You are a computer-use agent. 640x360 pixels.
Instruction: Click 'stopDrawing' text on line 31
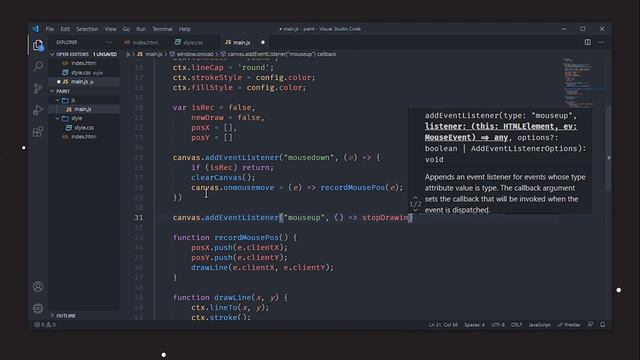pyautogui.click(x=385, y=218)
